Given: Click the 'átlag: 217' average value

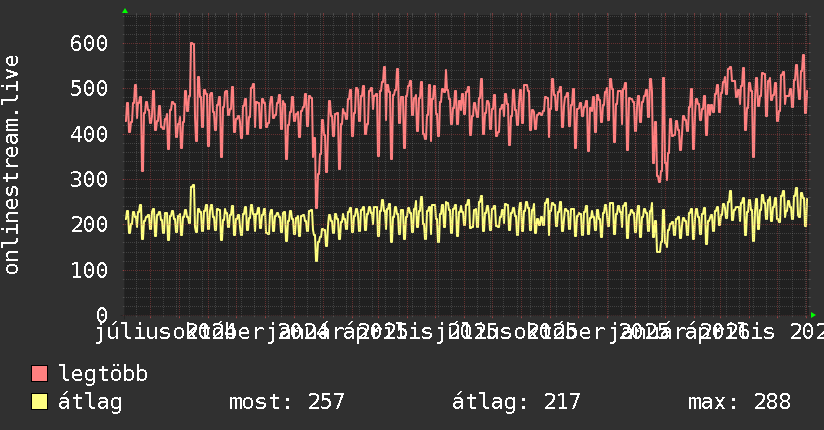Looking at the screenshot, I should coord(516,402).
